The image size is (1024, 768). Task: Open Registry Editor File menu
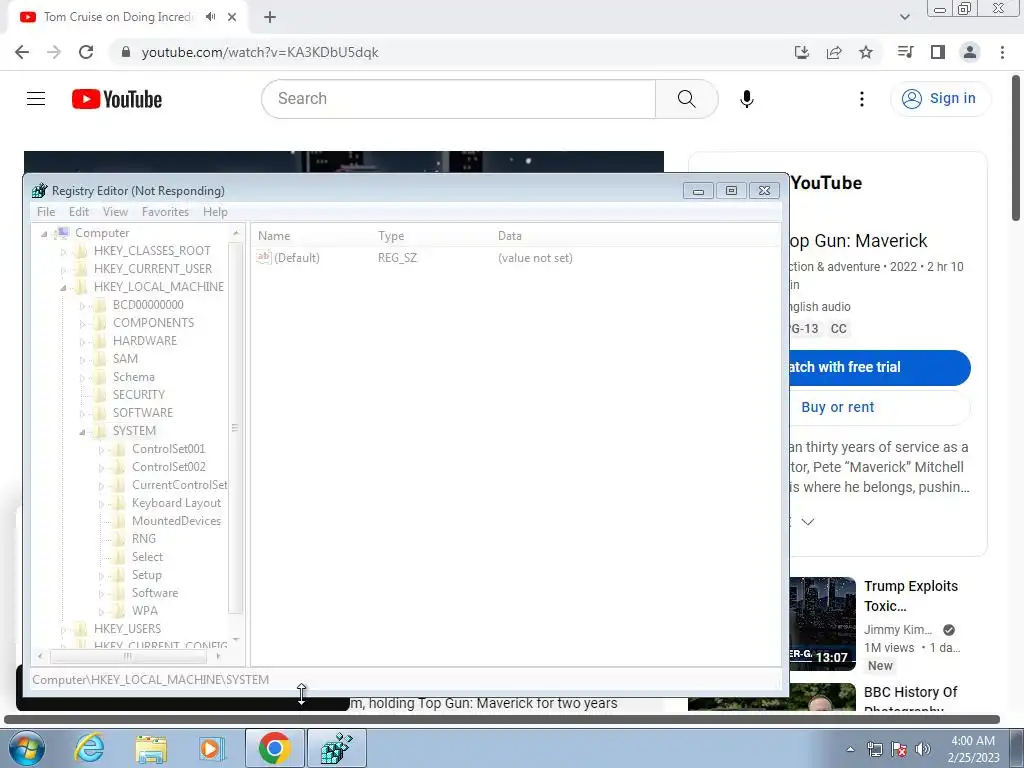(x=46, y=212)
